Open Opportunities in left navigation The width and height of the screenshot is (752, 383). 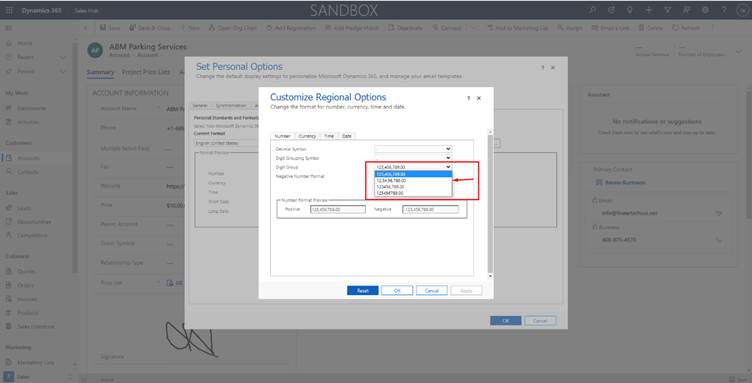34,222
